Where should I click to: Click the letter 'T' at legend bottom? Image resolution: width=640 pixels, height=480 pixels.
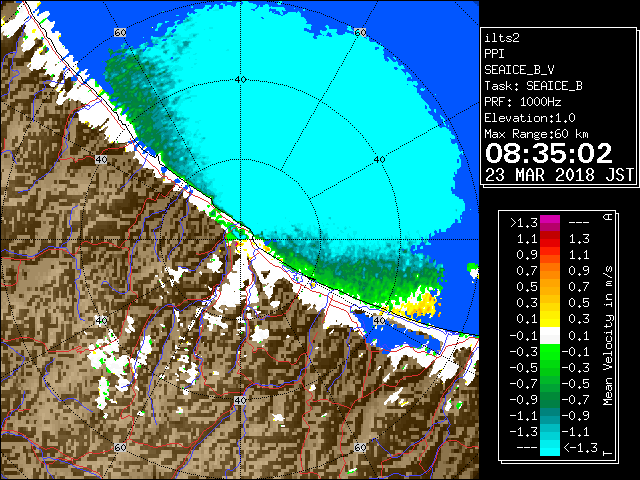pyautogui.click(x=608, y=453)
